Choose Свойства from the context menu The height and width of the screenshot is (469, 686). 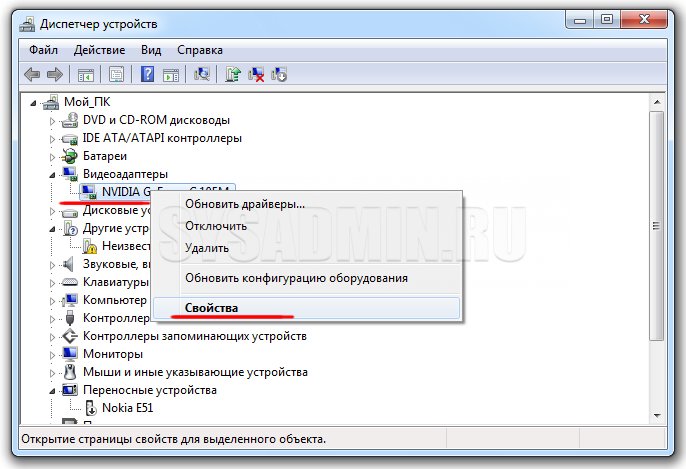[205, 308]
